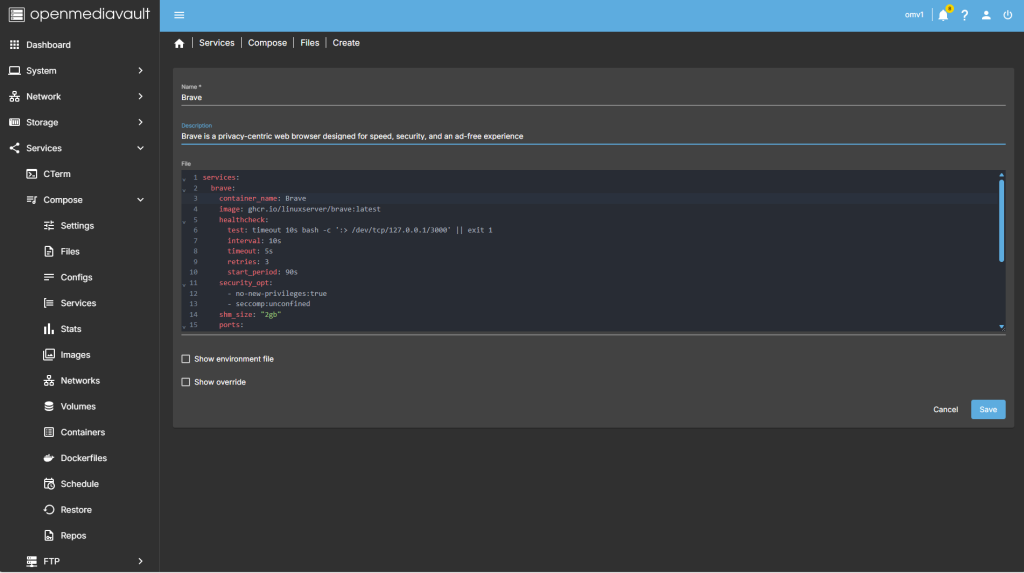Screen dimensions: 1024x573
Task: Enable Show override checkbox
Action: [185, 382]
